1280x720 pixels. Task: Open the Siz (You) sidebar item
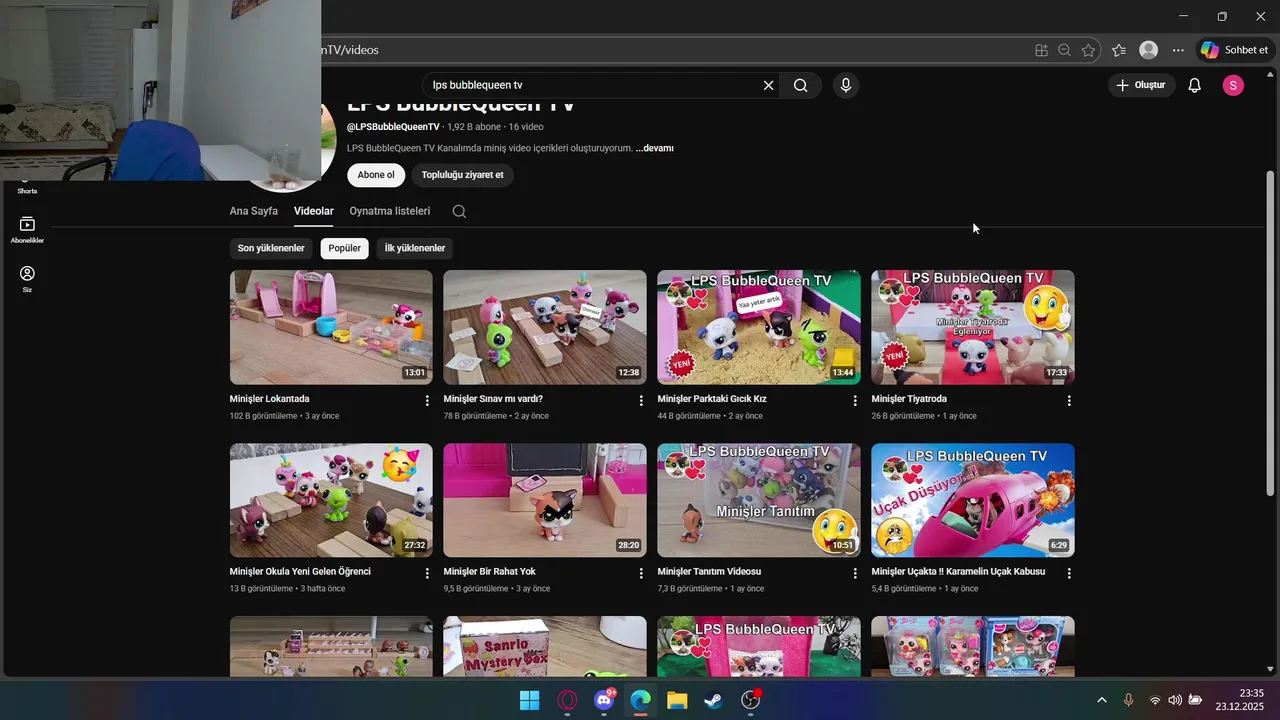tap(27, 279)
